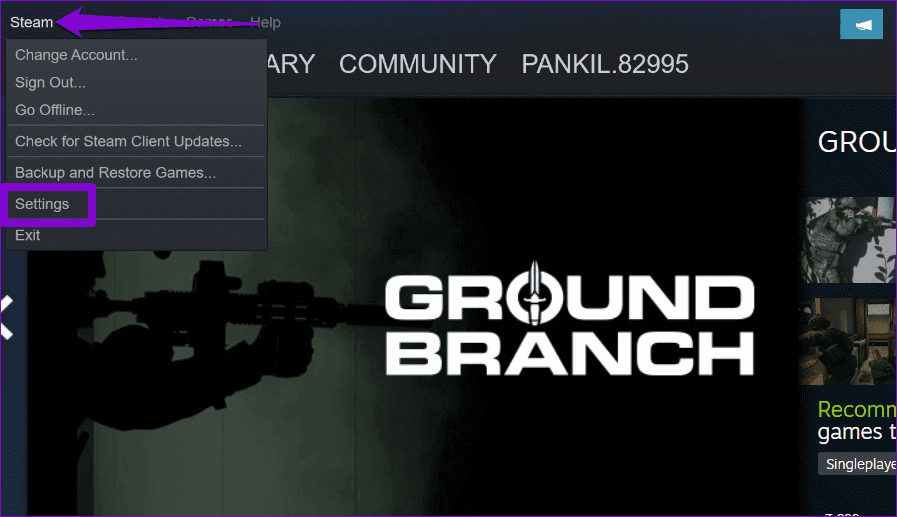Open the PANKIL.82995 profile tab
The image size is (897, 517).
(x=605, y=64)
